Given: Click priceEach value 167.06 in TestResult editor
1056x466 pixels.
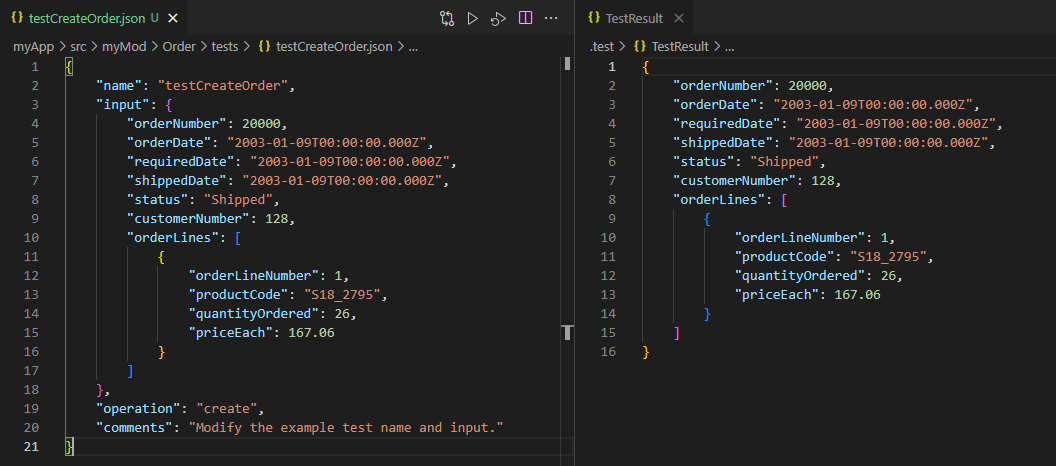Looking at the screenshot, I should 857,295.
